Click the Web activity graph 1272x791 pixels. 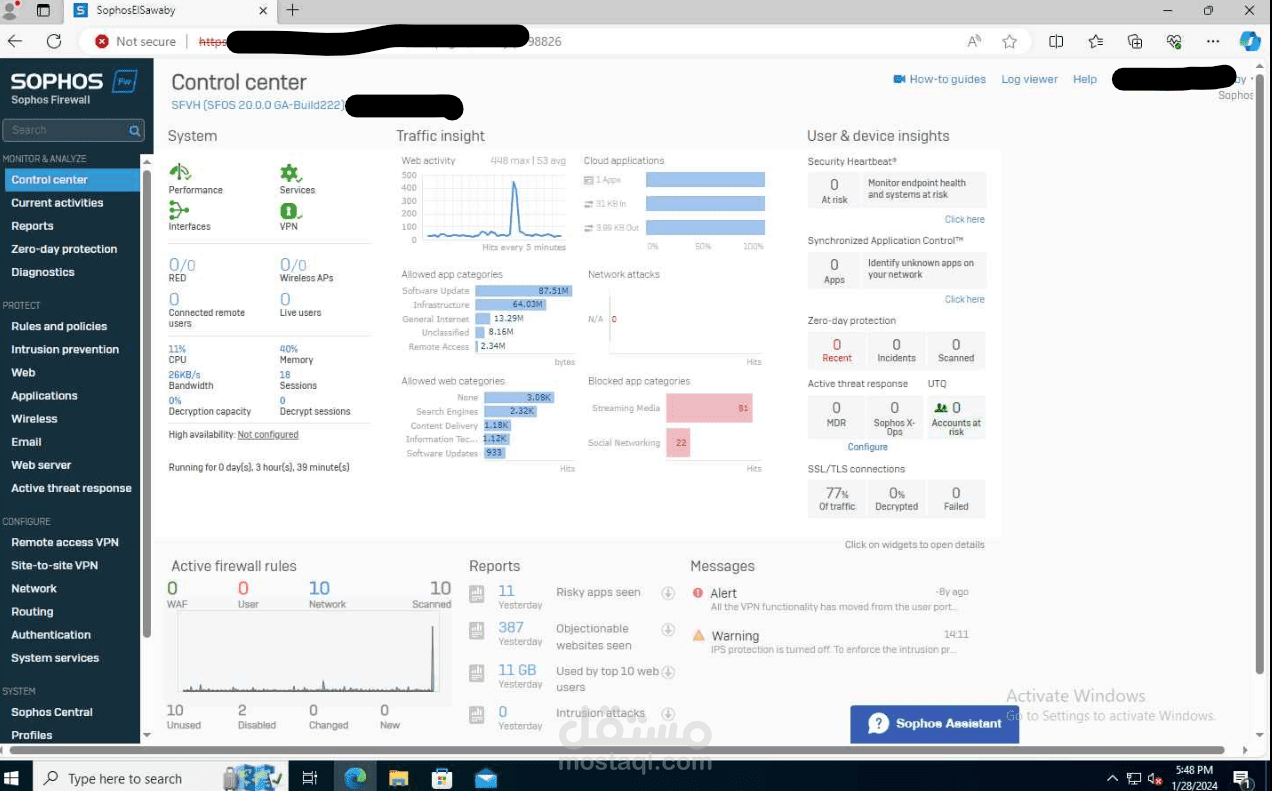pyautogui.click(x=492, y=206)
